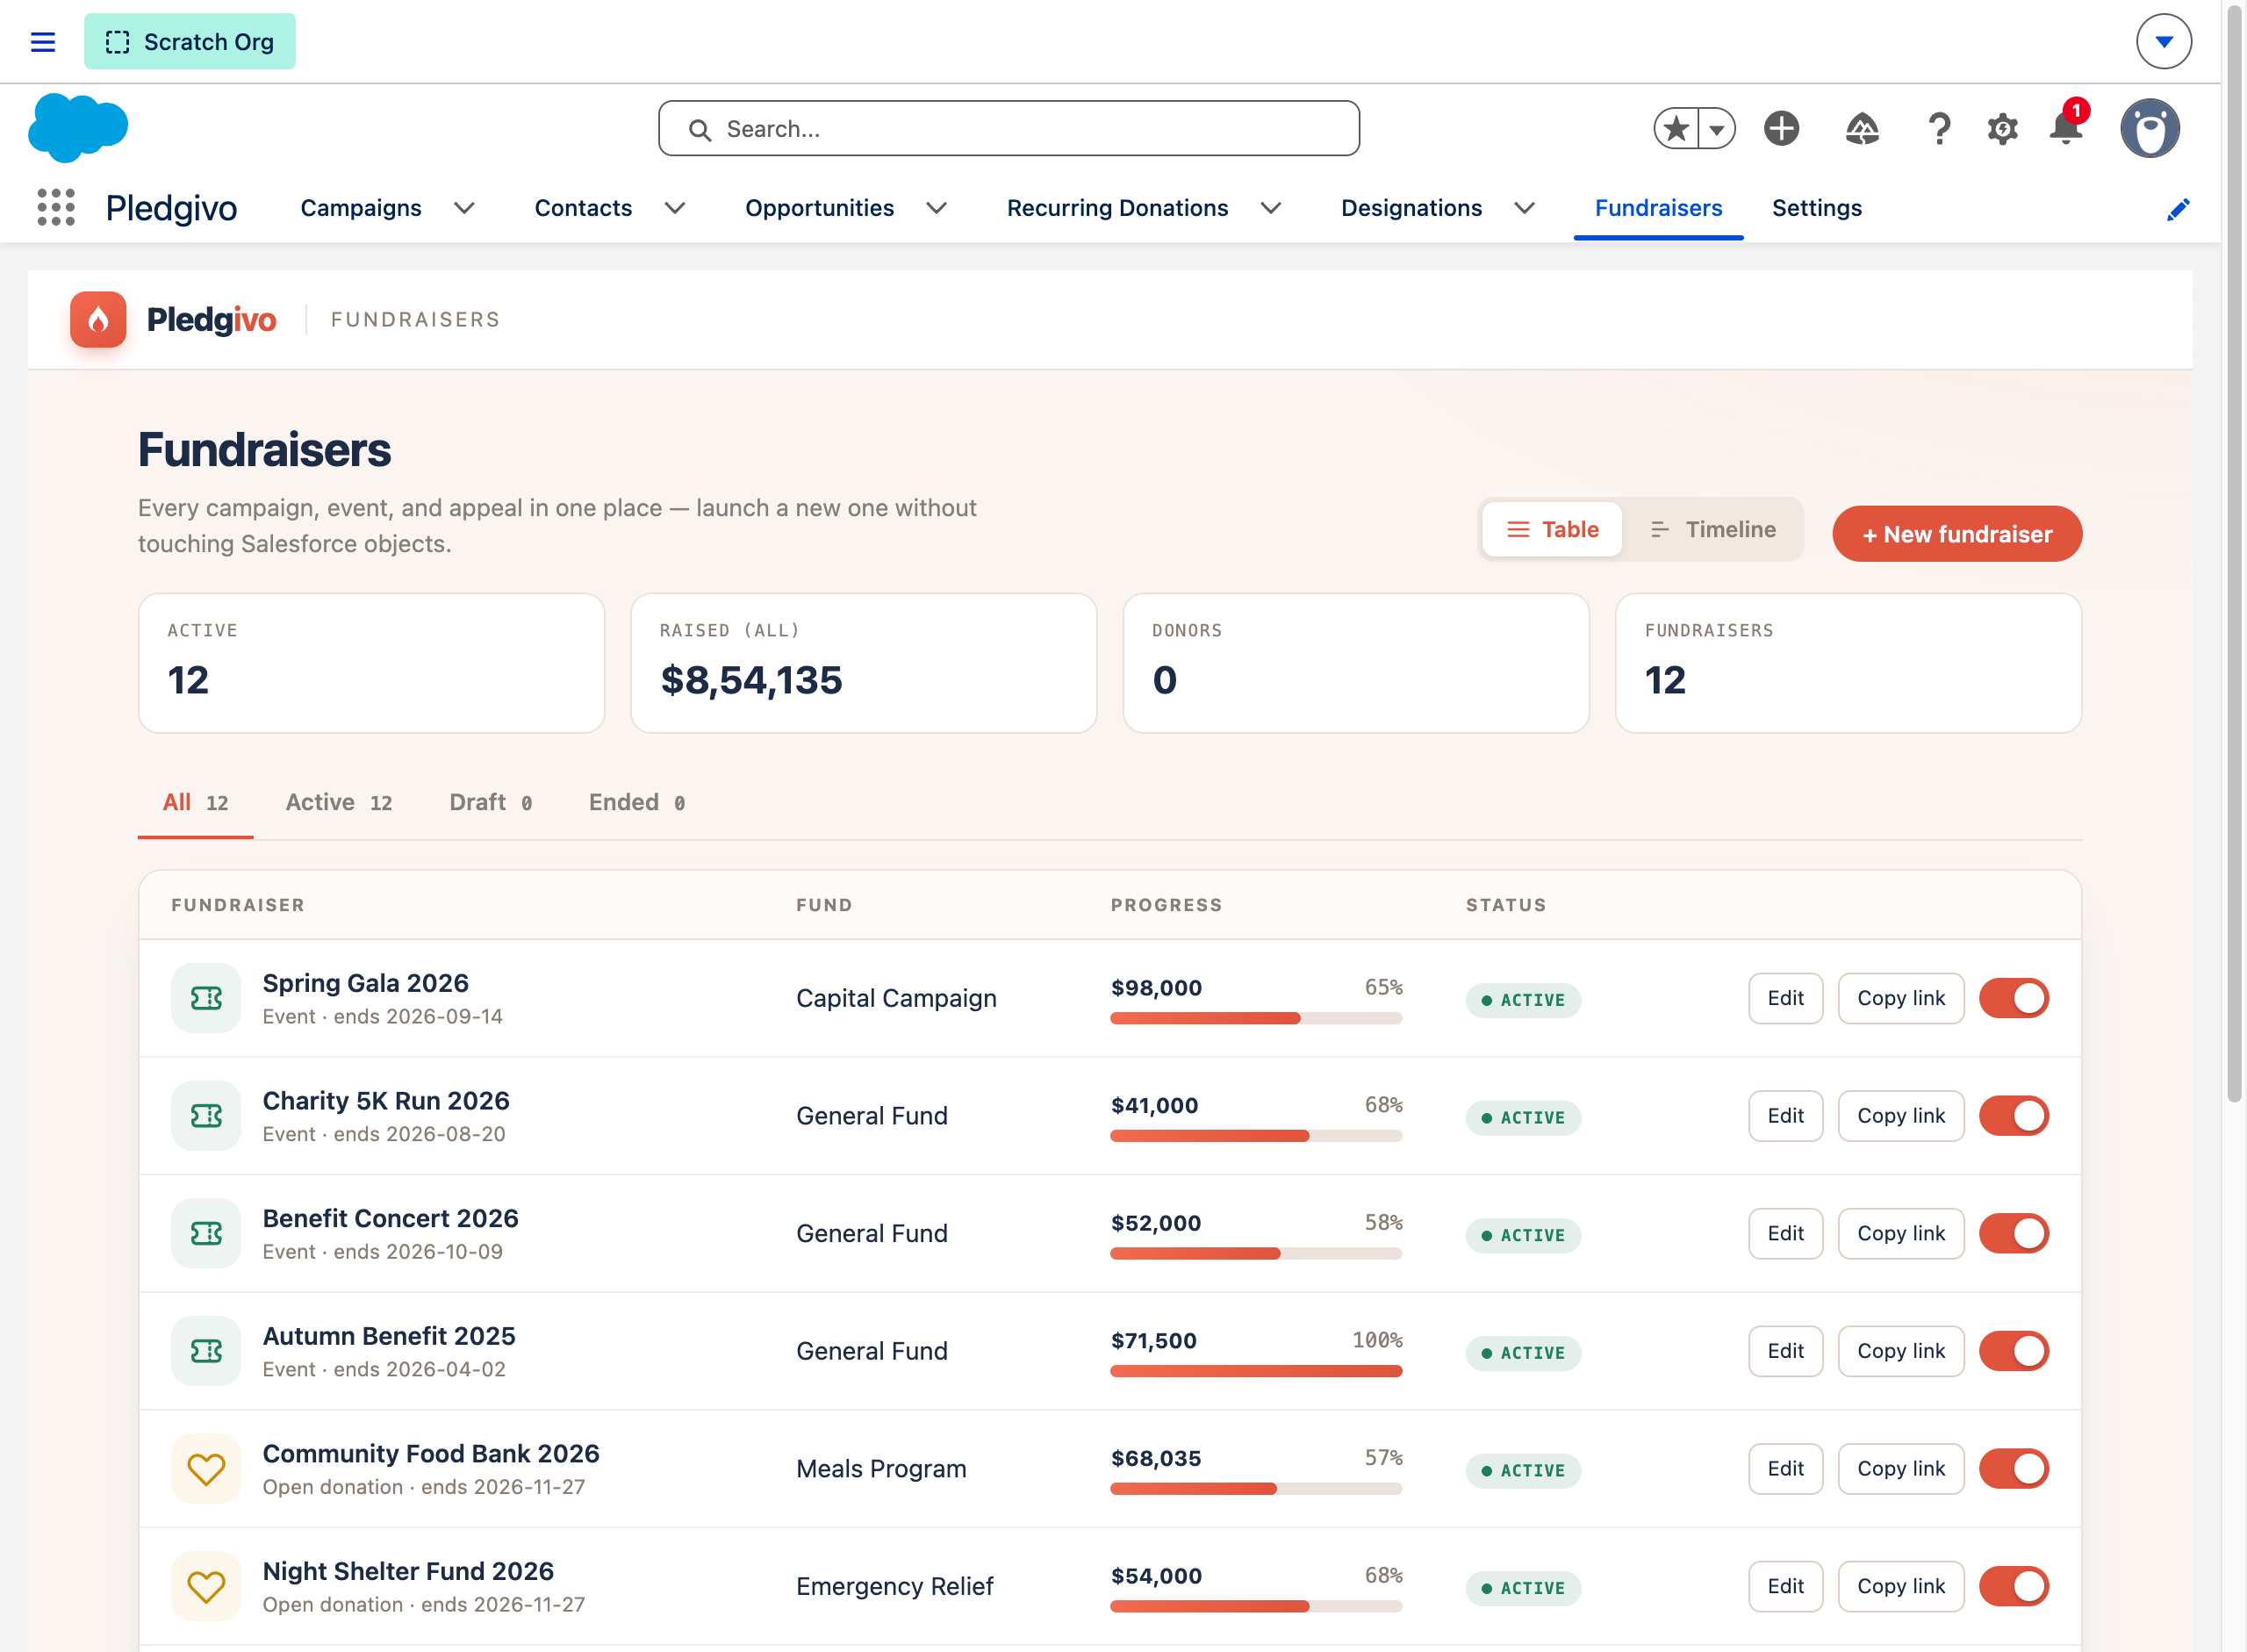Edit the Spring Gala 2026 fundraiser
The width and height of the screenshot is (2247, 1652).
click(1785, 998)
